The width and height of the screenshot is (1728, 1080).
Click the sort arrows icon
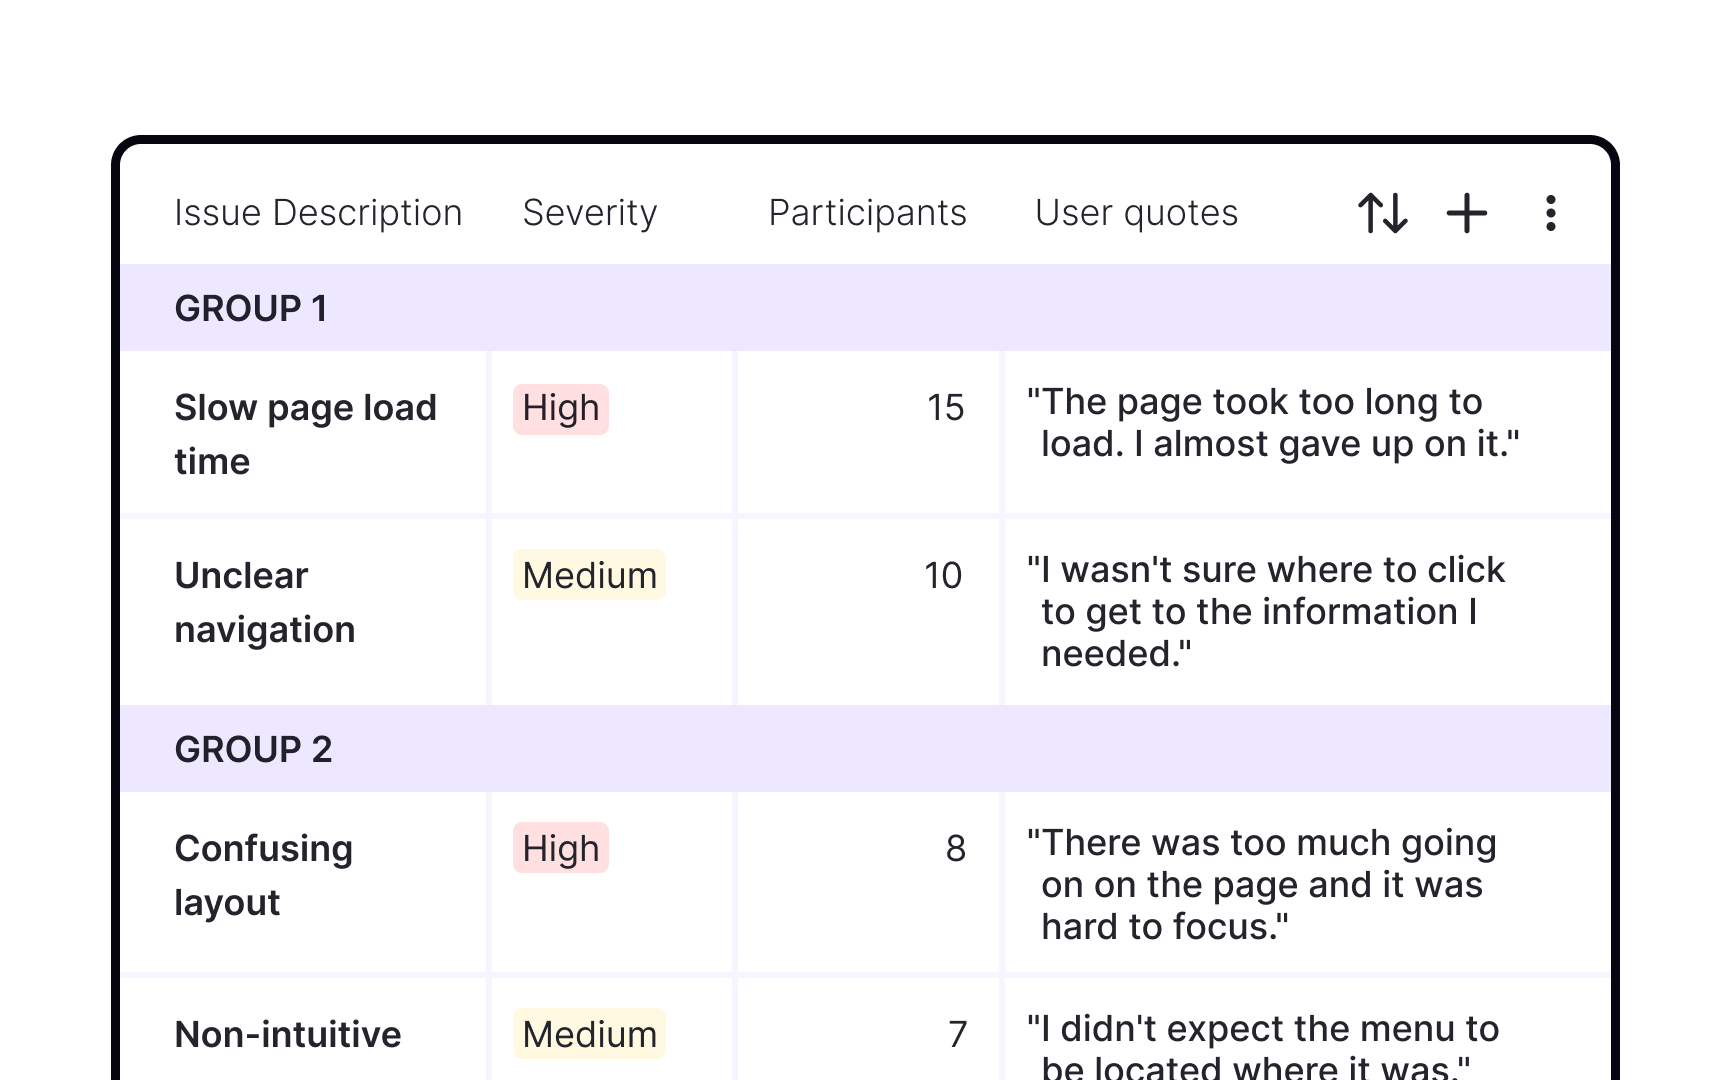coord(1382,213)
